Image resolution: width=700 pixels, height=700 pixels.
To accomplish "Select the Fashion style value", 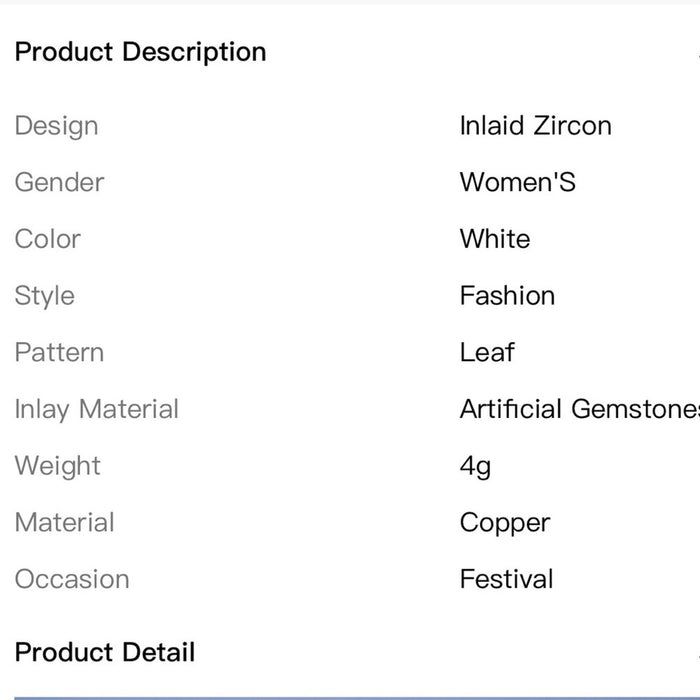I will (x=507, y=296).
